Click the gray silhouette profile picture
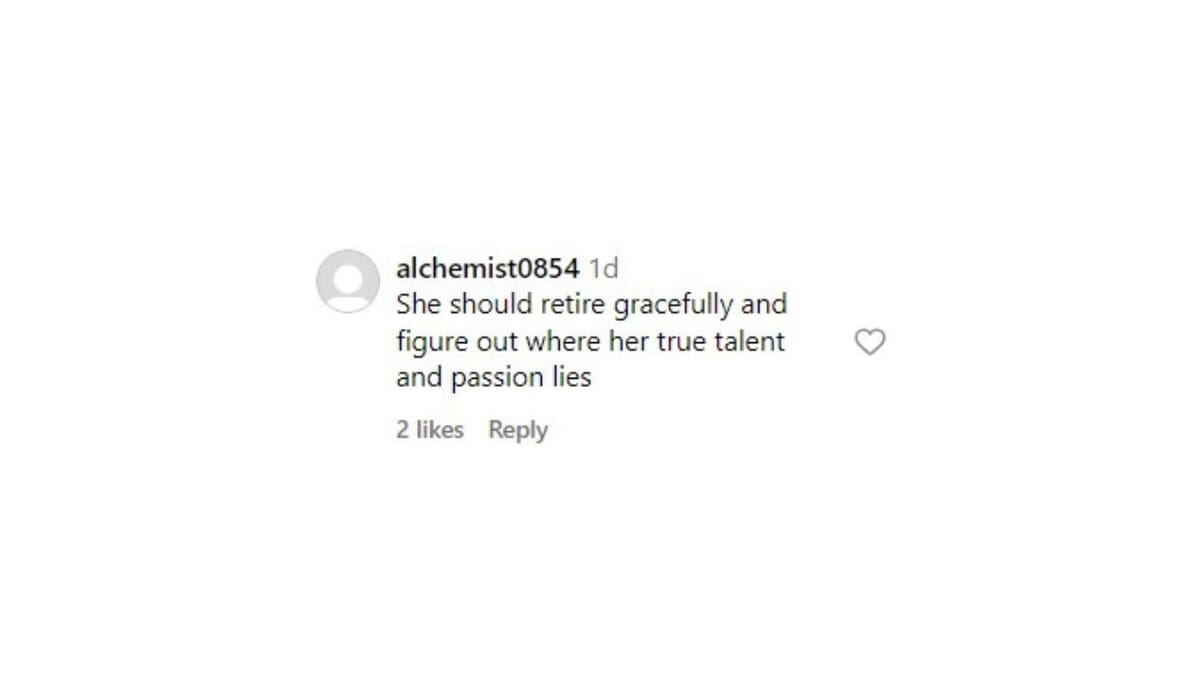Viewport: 1200px width, 675px height. coord(348,281)
